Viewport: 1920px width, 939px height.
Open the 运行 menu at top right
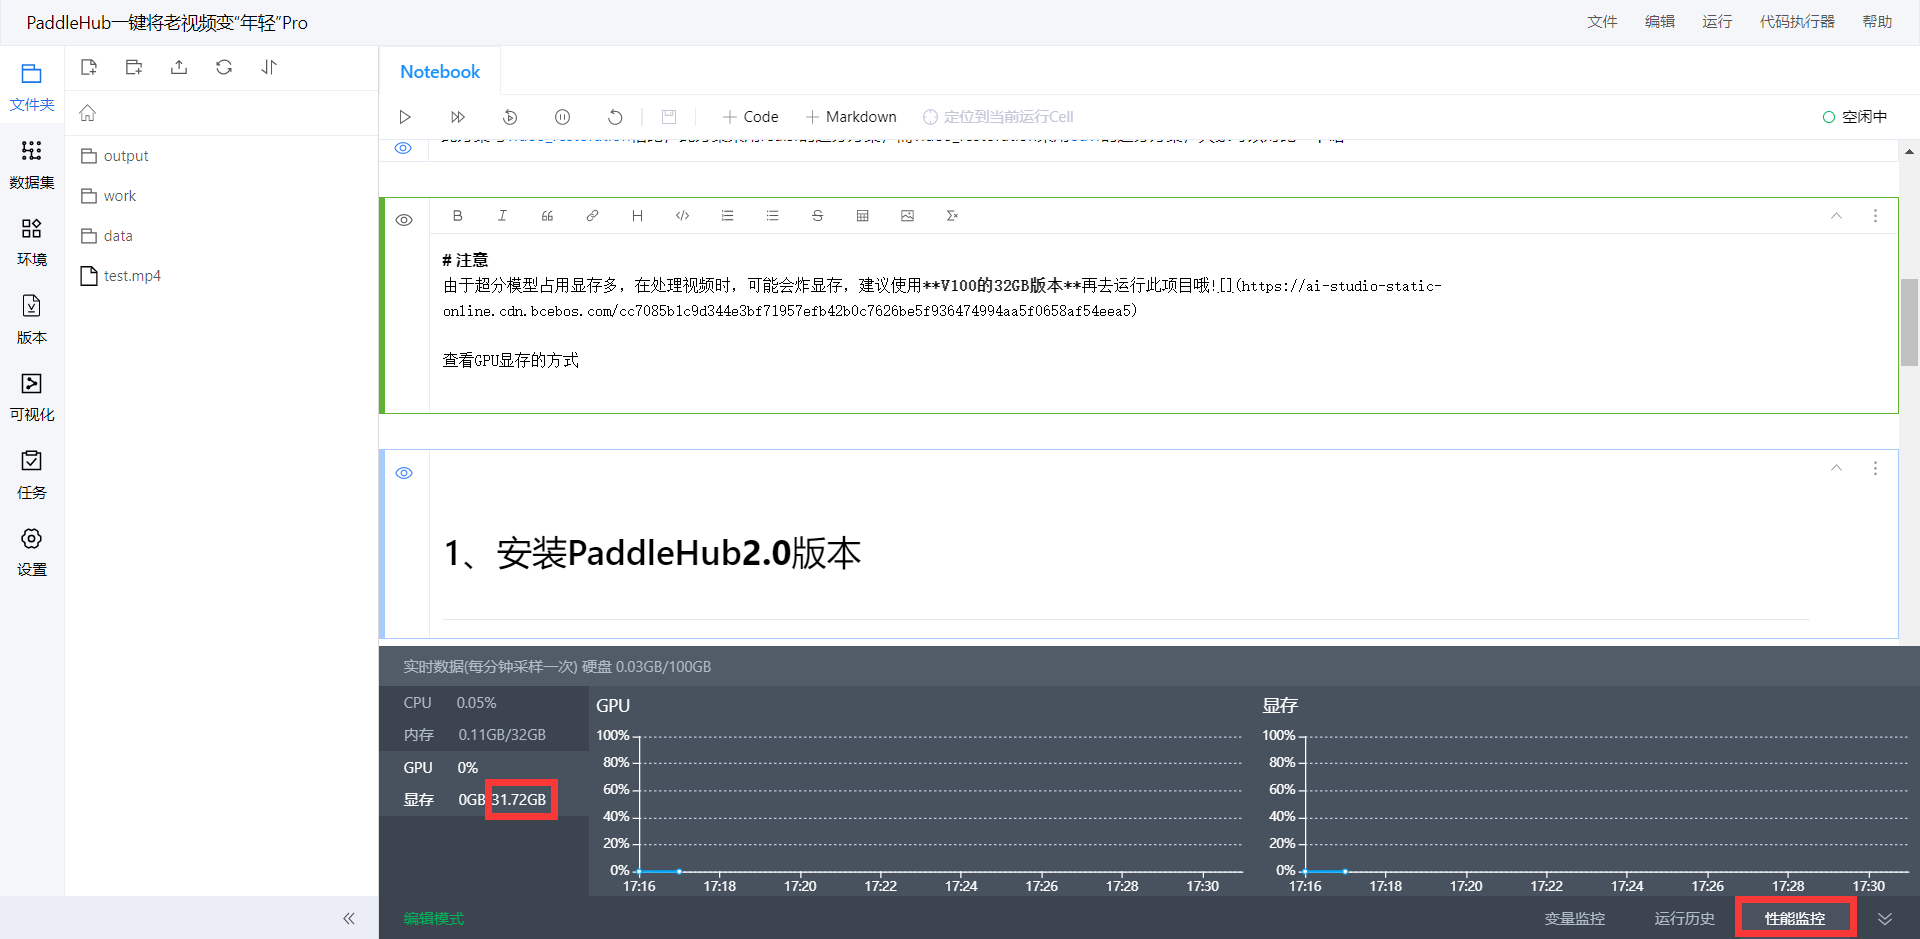(x=1716, y=21)
